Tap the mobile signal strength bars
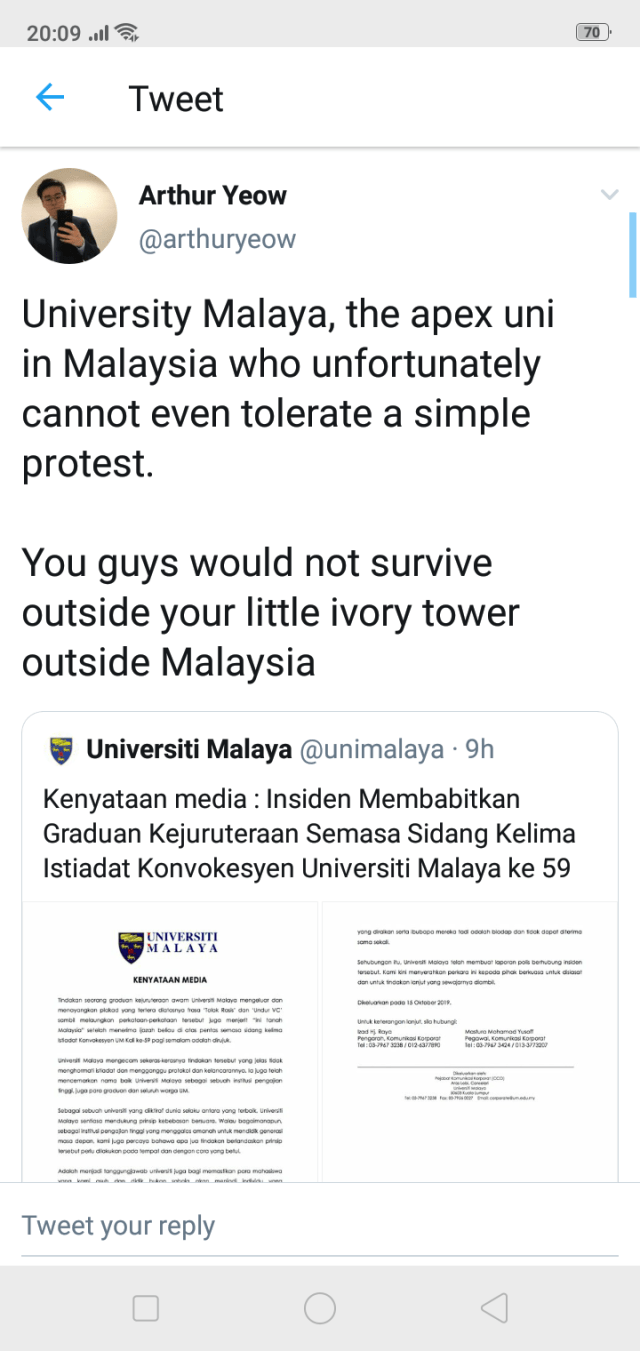The height and width of the screenshot is (1351, 640). [99, 33]
